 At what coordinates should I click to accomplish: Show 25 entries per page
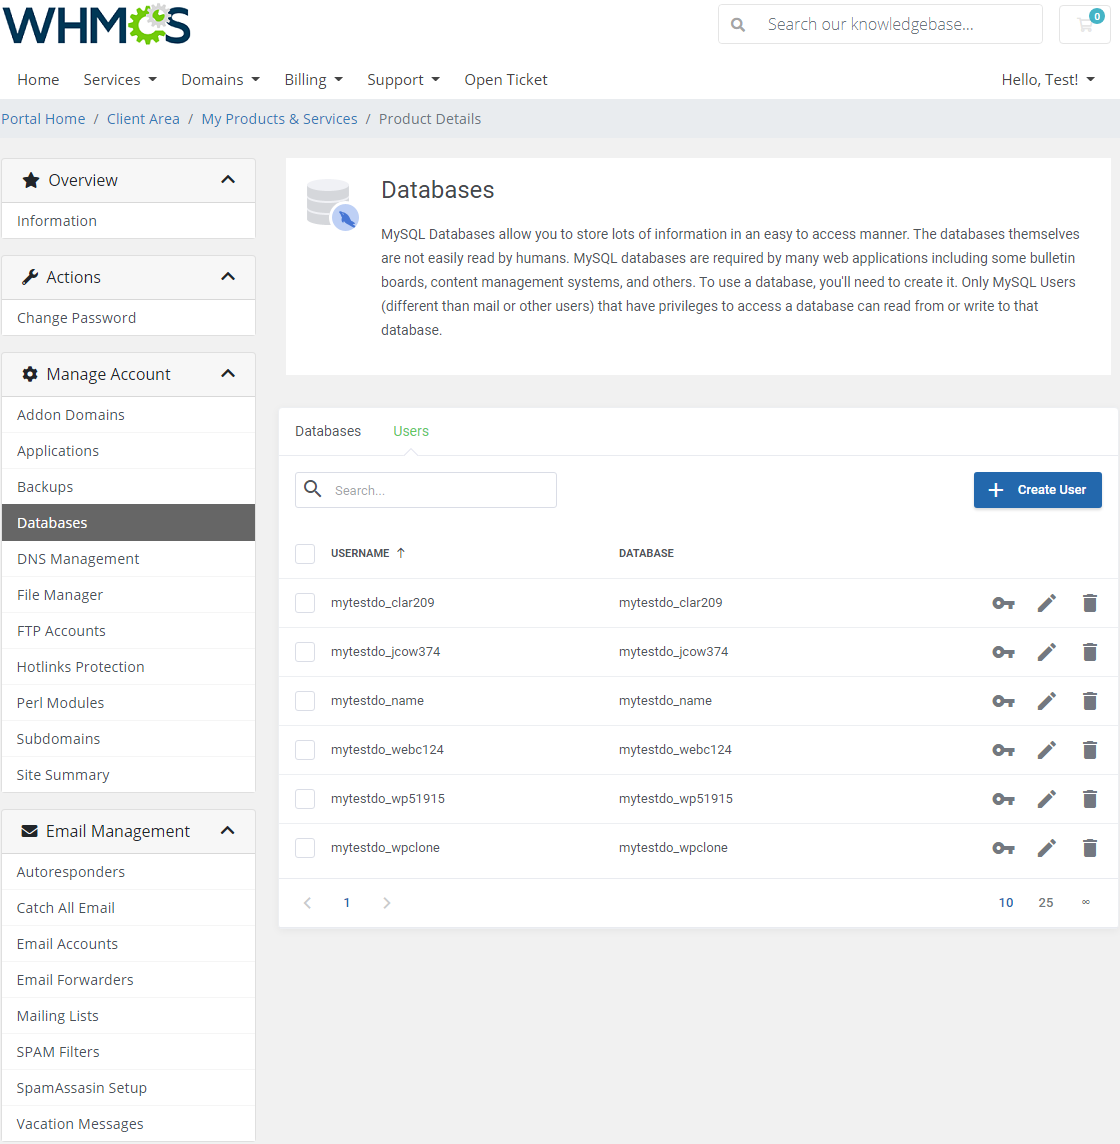(x=1046, y=903)
